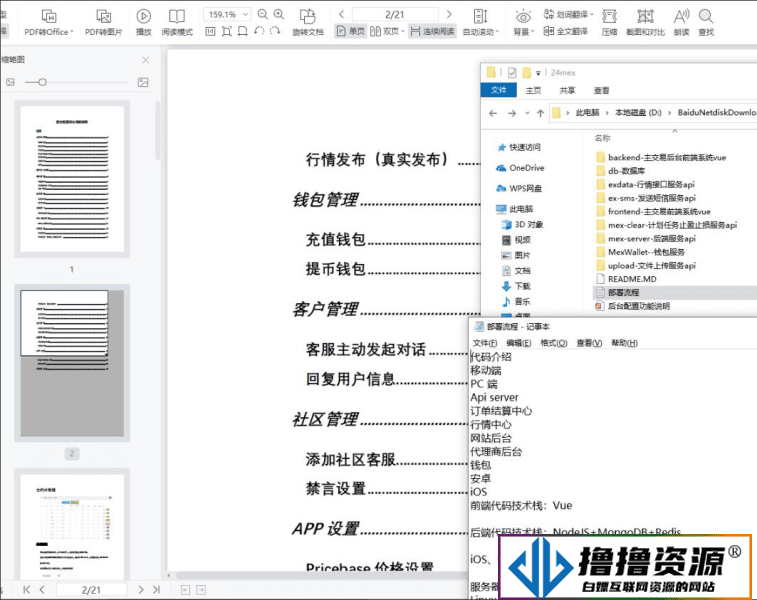Go to the next page in the top toolbar
The width and height of the screenshot is (757, 600).
(449, 14)
